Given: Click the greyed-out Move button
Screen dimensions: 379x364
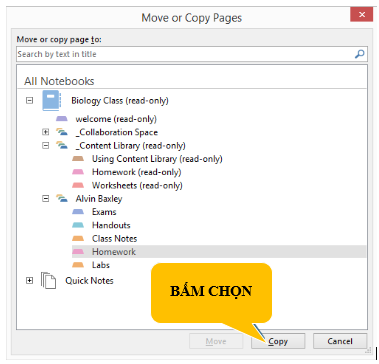Looking at the screenshot, I should (216, 341).
